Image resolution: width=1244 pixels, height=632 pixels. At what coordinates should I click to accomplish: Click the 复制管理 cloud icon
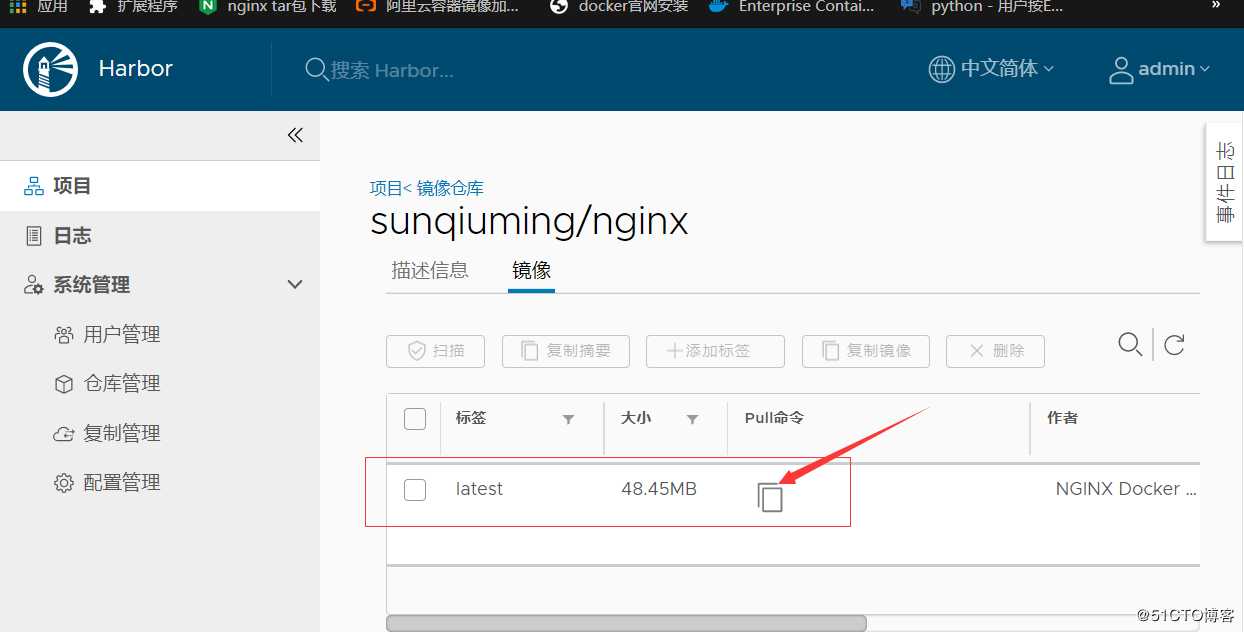tap(64, 434)
